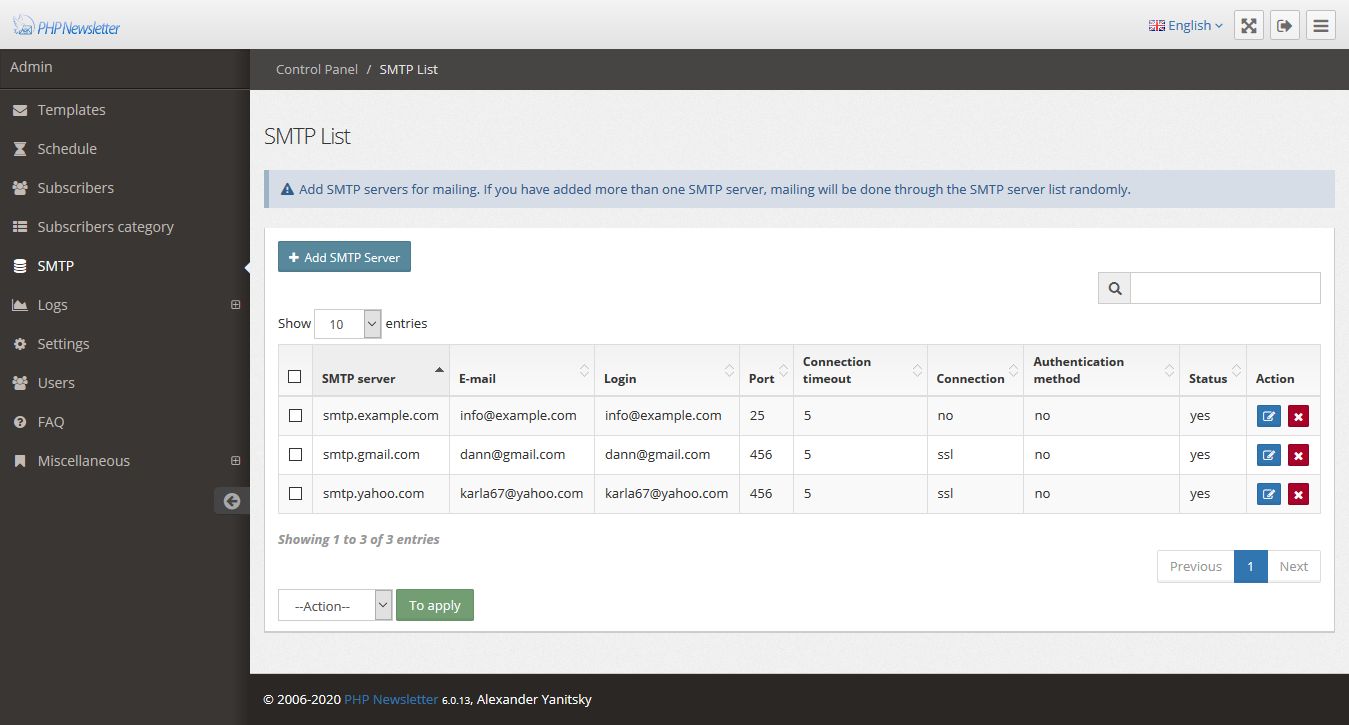Click into the table search field
Screen dimensions: 1349x725
coord(1224,289)
